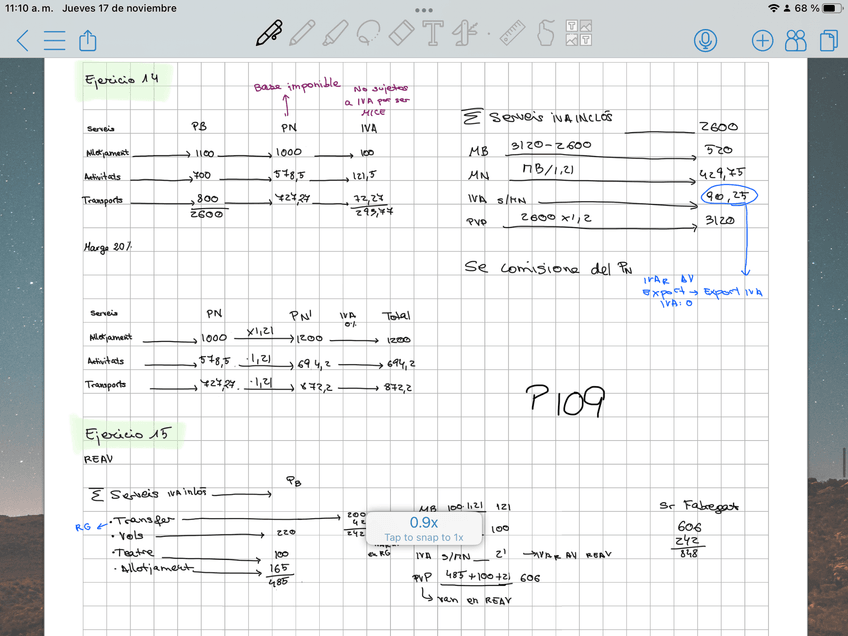
Task: Open the share and export menu
Action: tap(87, 40)
